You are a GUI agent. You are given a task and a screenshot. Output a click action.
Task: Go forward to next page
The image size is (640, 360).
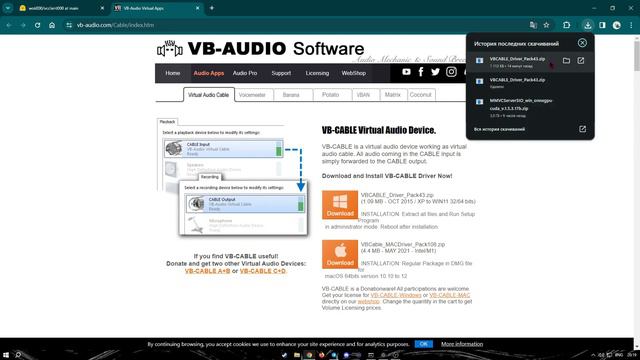(x=23, y=25)
